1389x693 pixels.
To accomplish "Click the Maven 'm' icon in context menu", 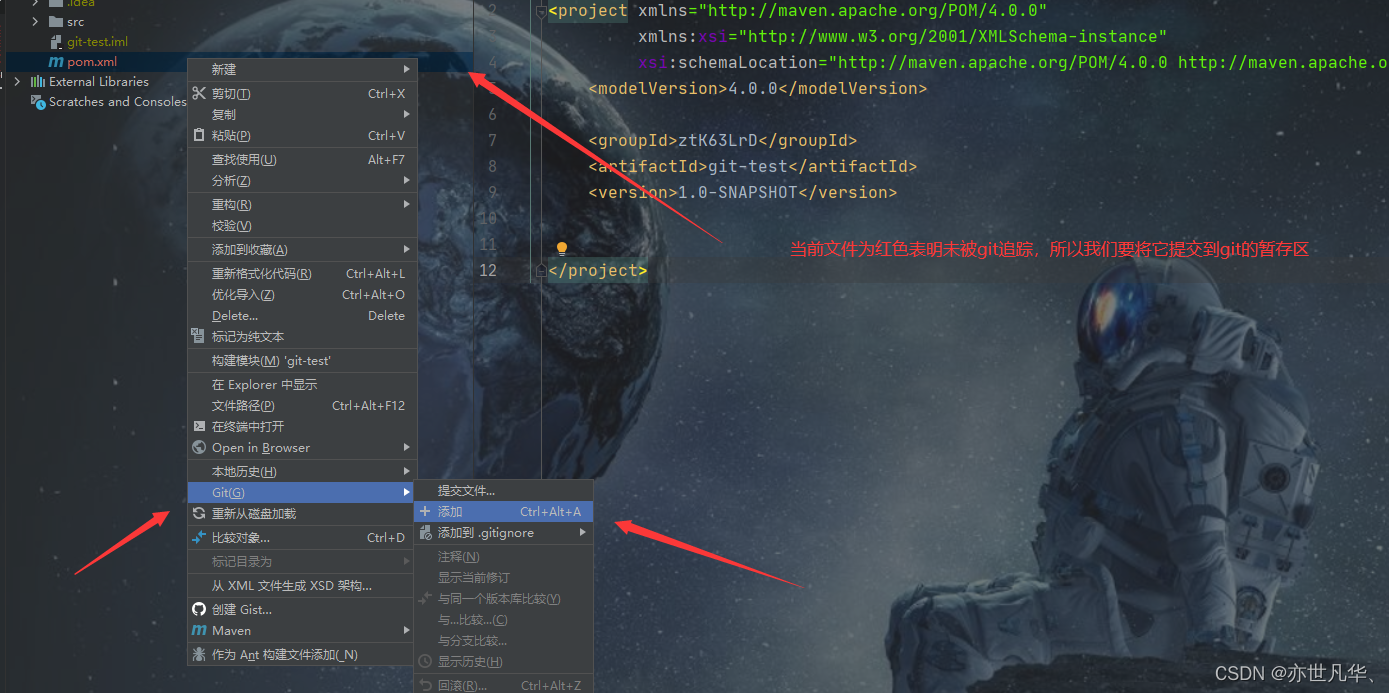I will [x=199, y=630].
